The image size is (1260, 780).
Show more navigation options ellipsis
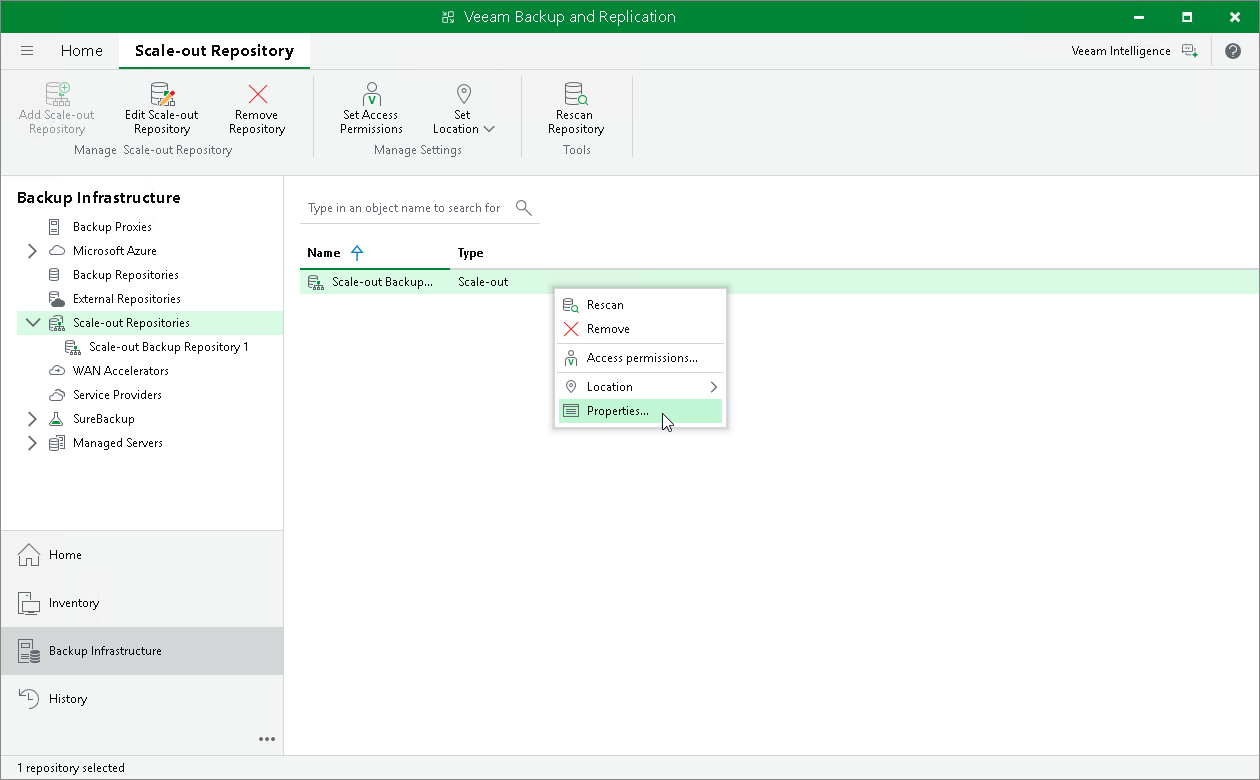click(267, 739)
